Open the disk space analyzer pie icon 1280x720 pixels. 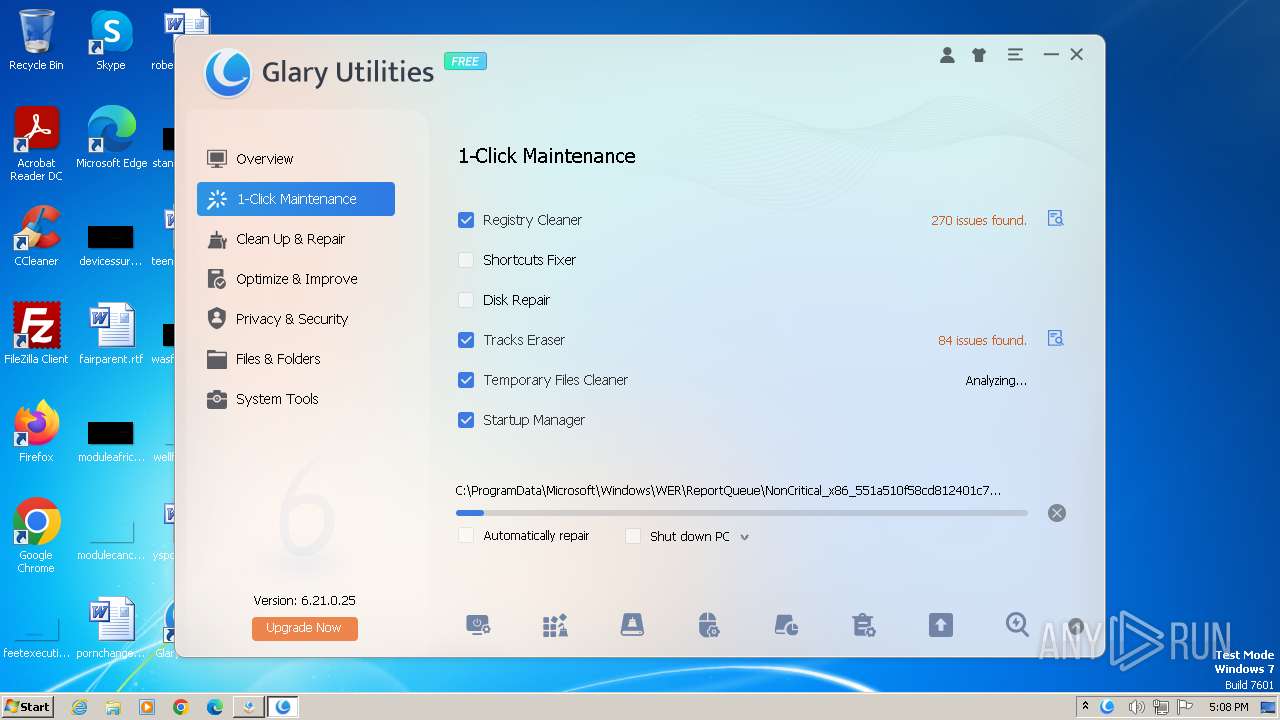786,626
